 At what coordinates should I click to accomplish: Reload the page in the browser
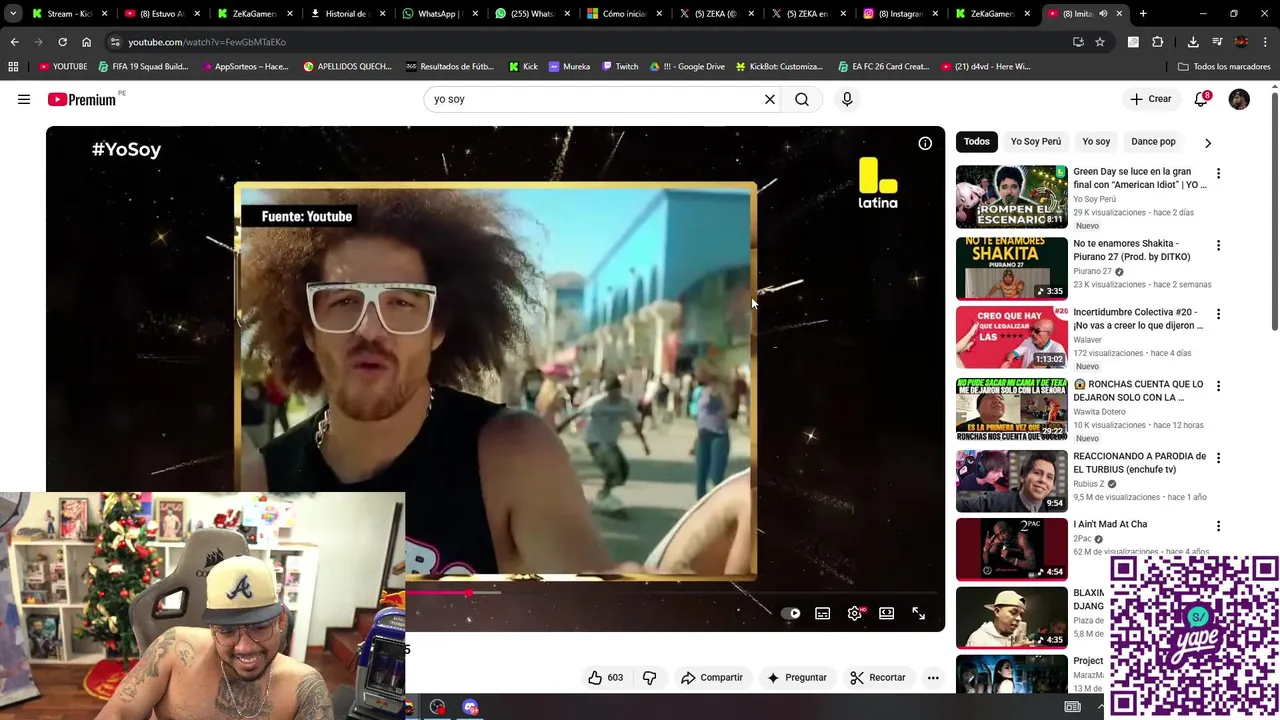point(62,42)
